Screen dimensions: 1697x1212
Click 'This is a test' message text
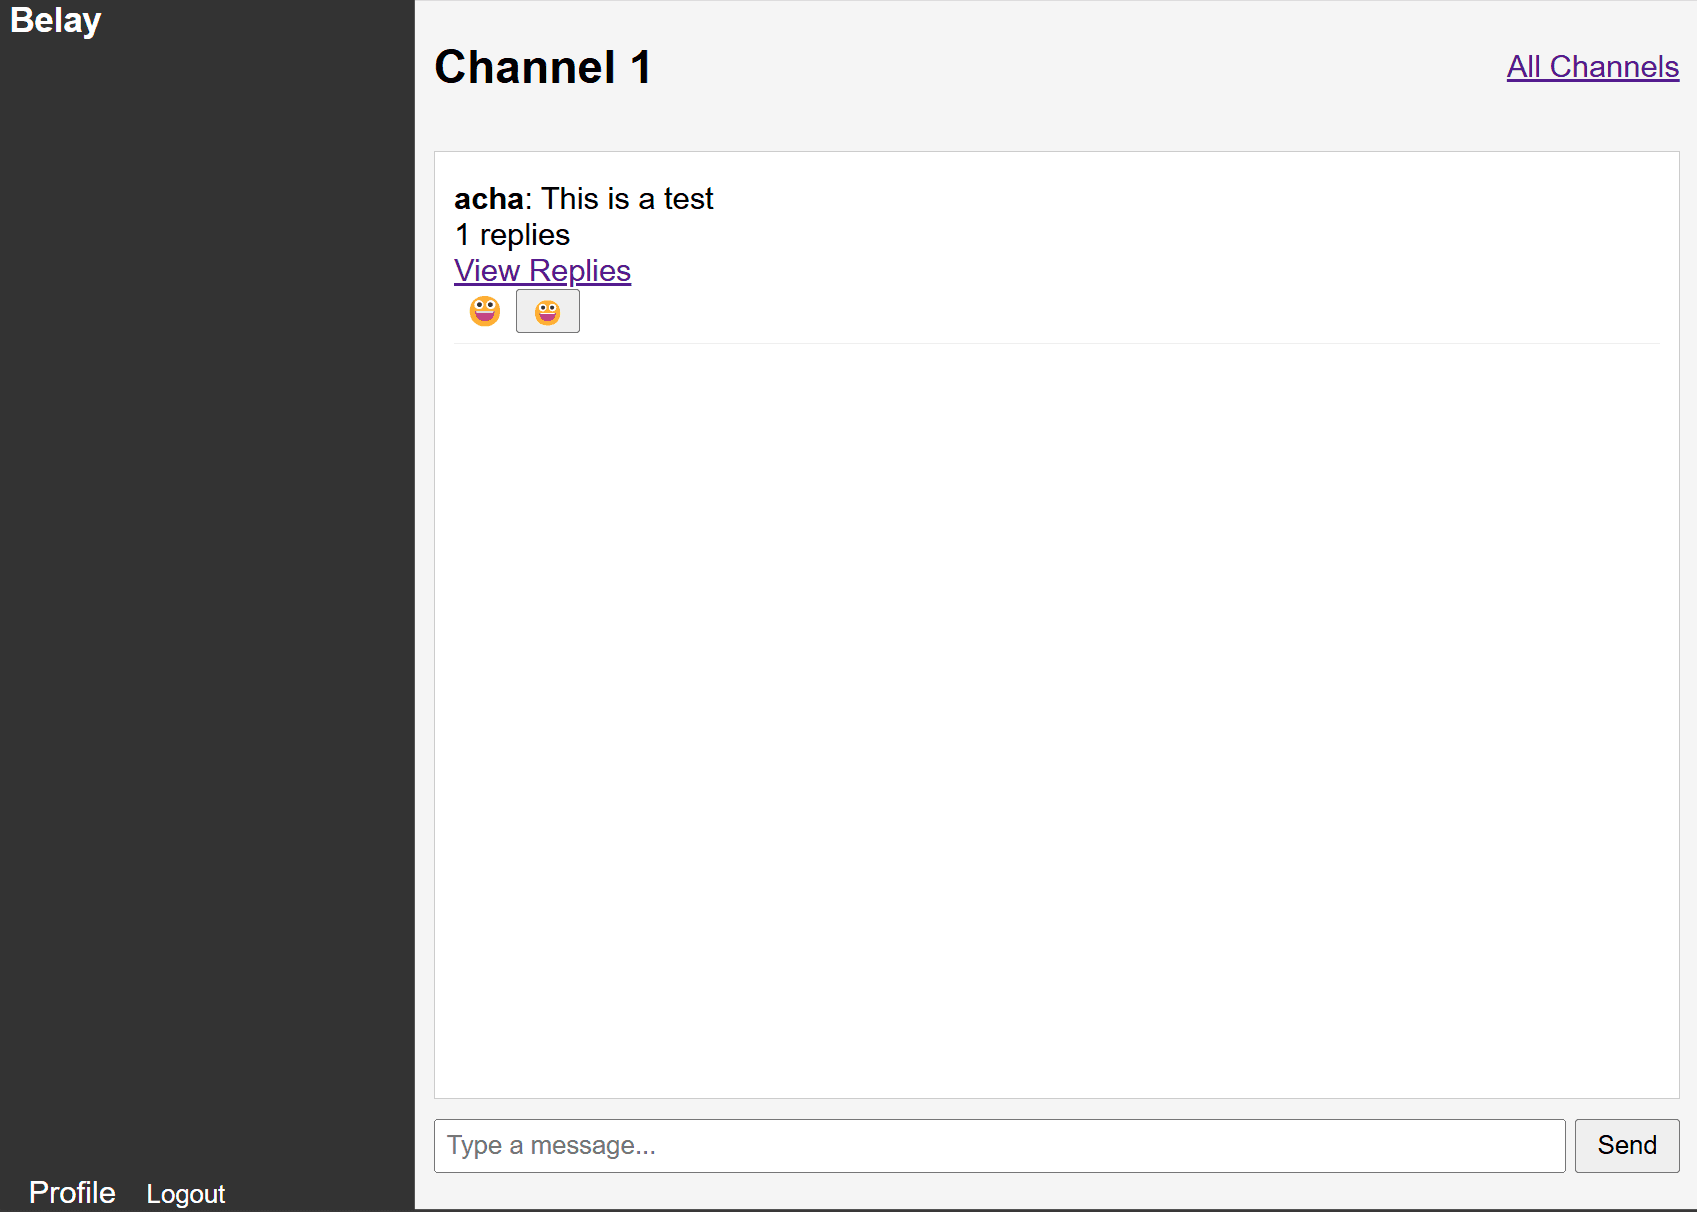tap(627, 198)
